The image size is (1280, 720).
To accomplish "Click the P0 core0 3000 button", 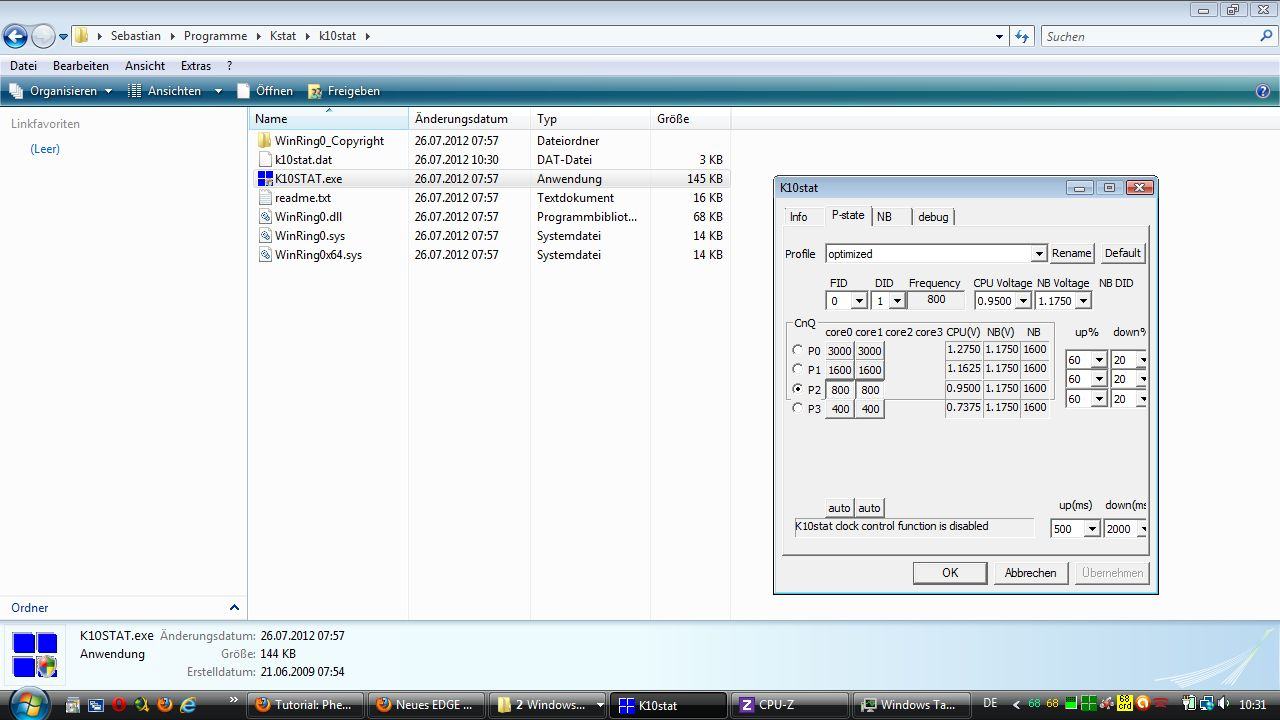I will point(839,351).
